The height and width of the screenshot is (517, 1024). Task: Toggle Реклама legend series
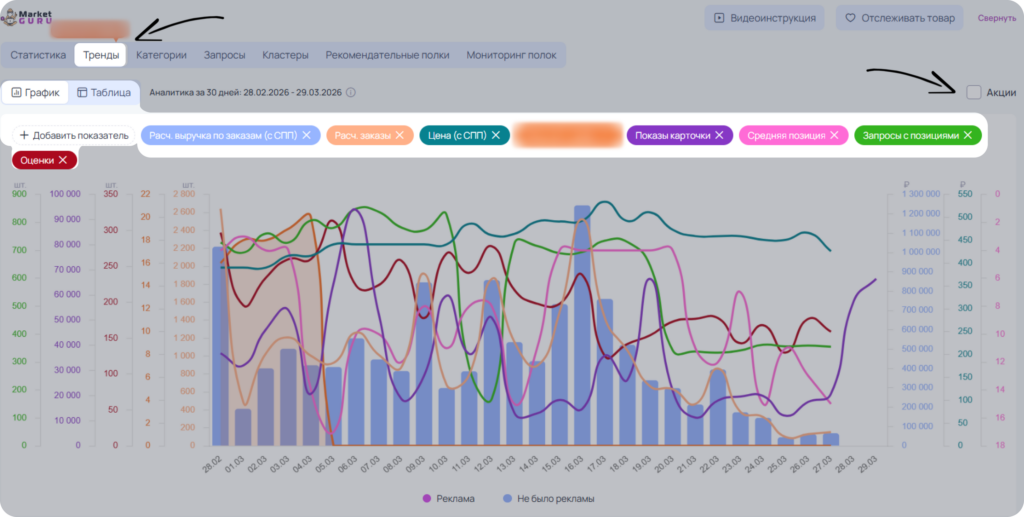tap(449, 499)
